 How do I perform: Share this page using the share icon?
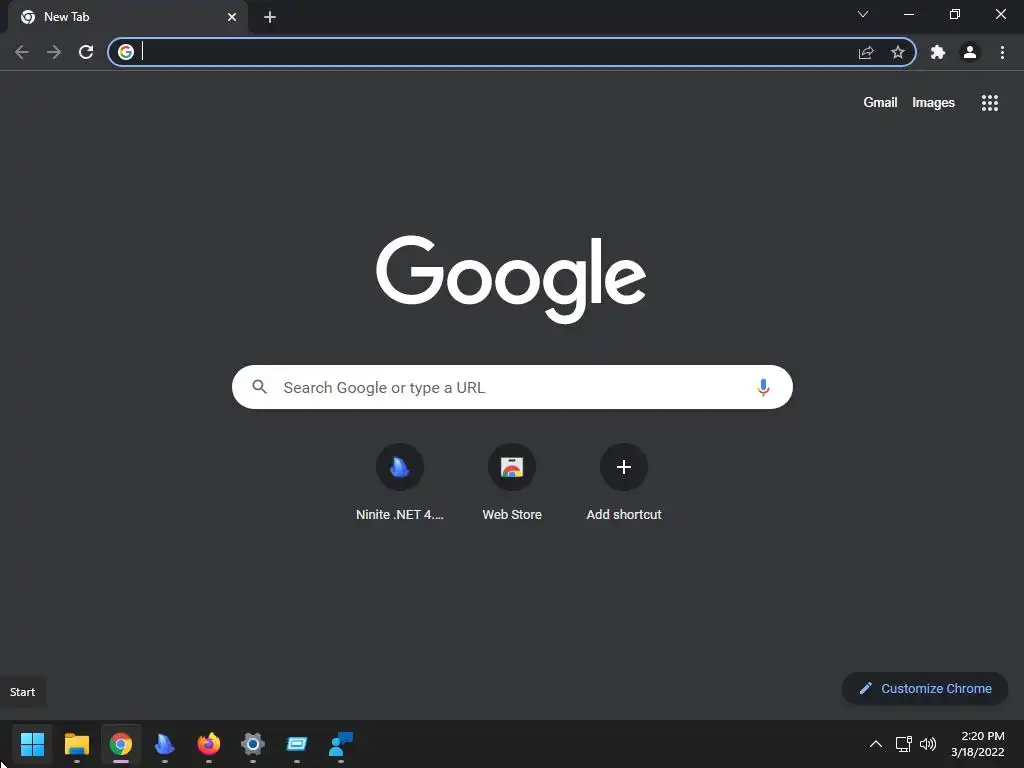point(866,52)
